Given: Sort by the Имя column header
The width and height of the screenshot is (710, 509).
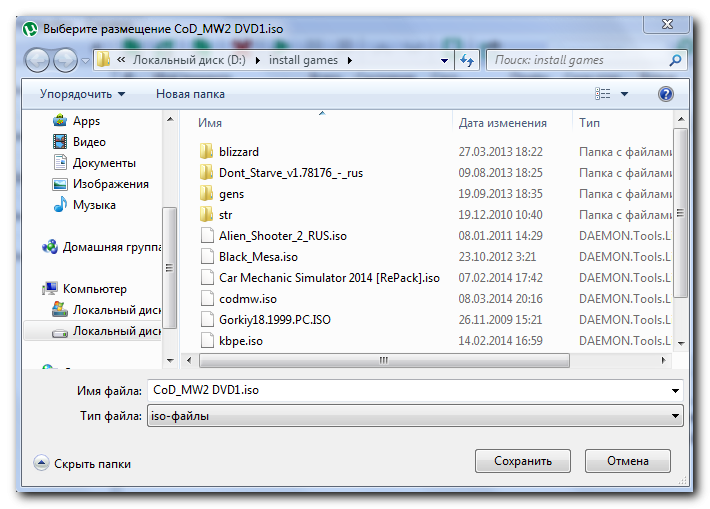Looking at the screenshot, I should point(210,123).
